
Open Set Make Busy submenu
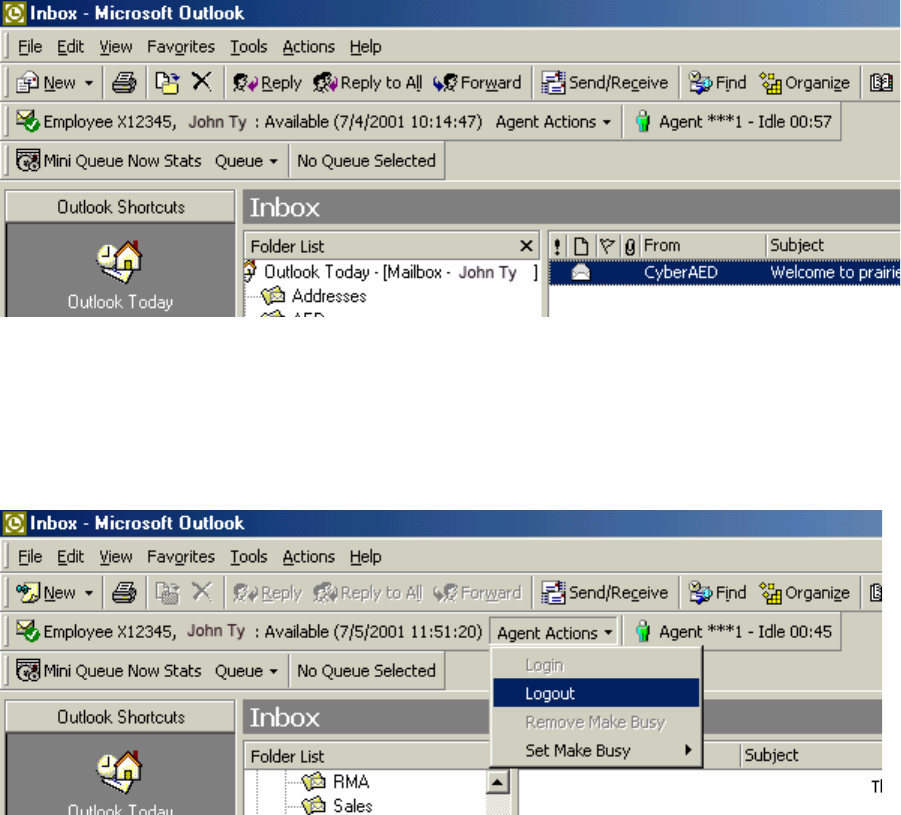click(596, 750)
